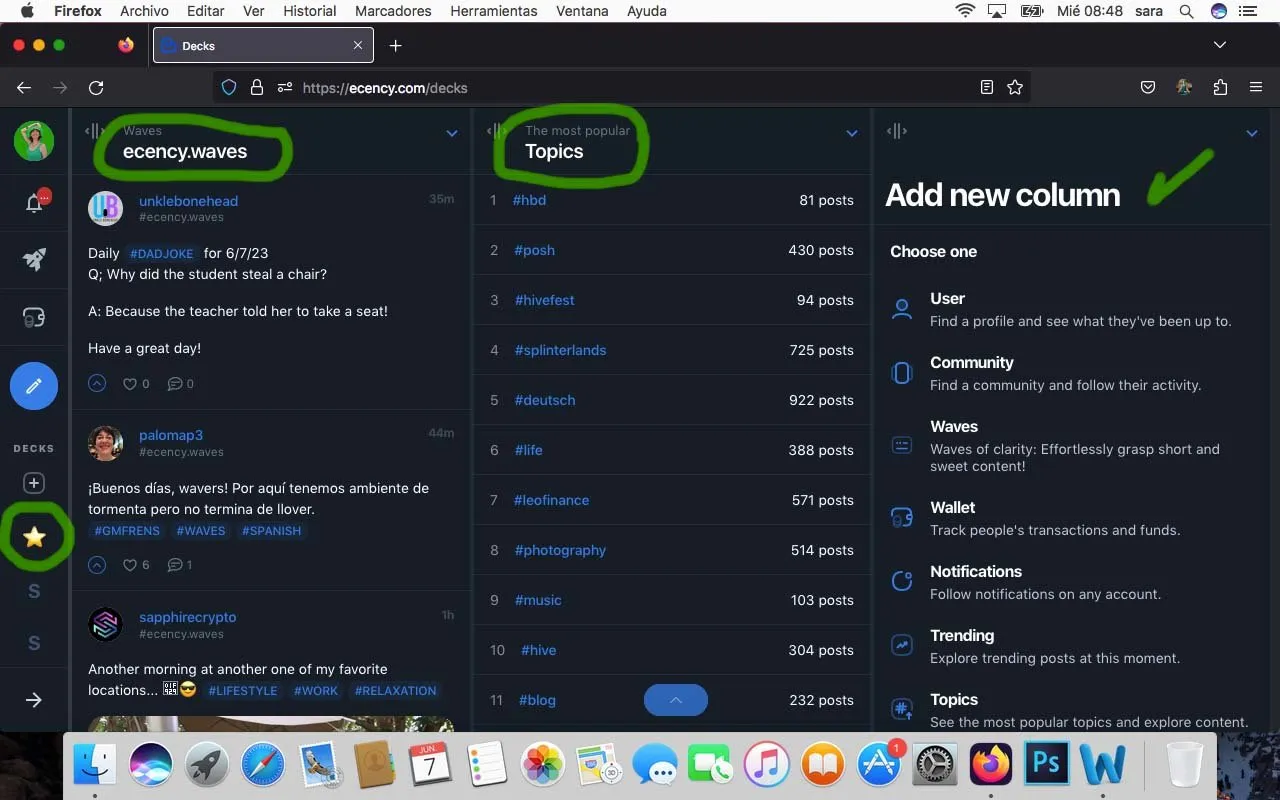Viewport: 1280px width, 800px height.
Task: Click the ecency.com address bar
Action: click(x=620, y=88)
